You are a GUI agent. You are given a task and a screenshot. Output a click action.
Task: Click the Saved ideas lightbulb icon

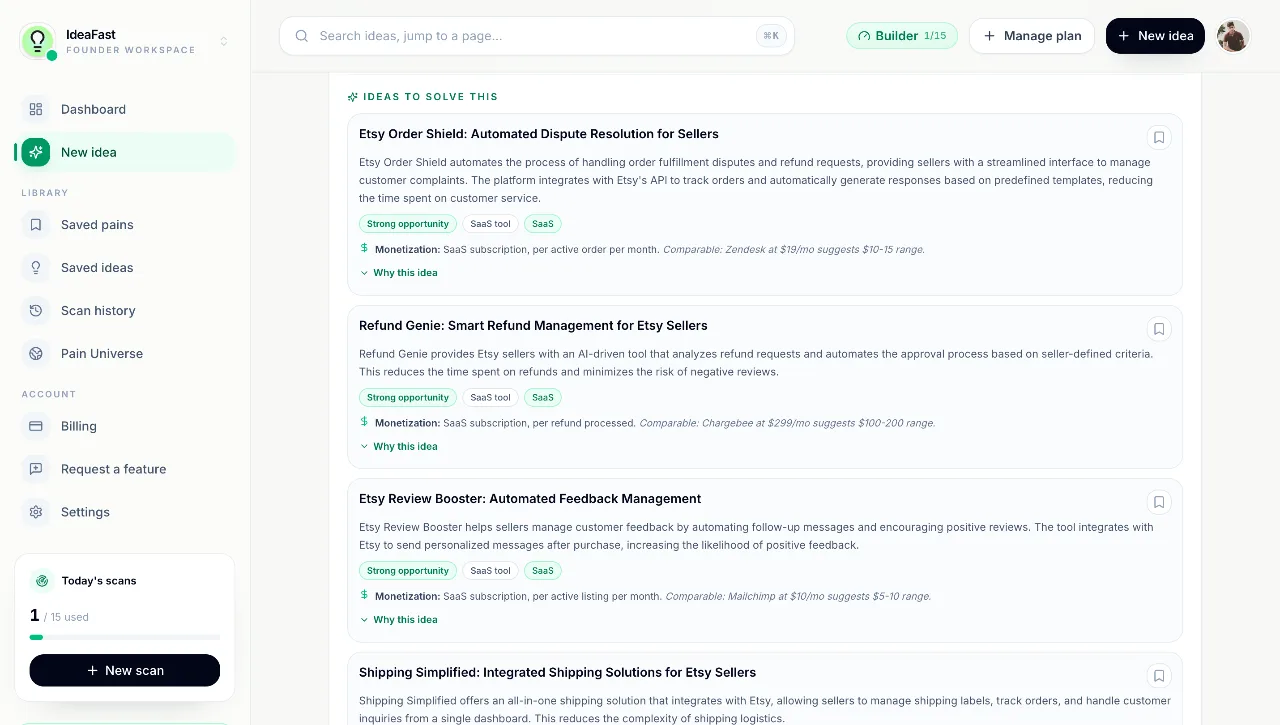36,268
